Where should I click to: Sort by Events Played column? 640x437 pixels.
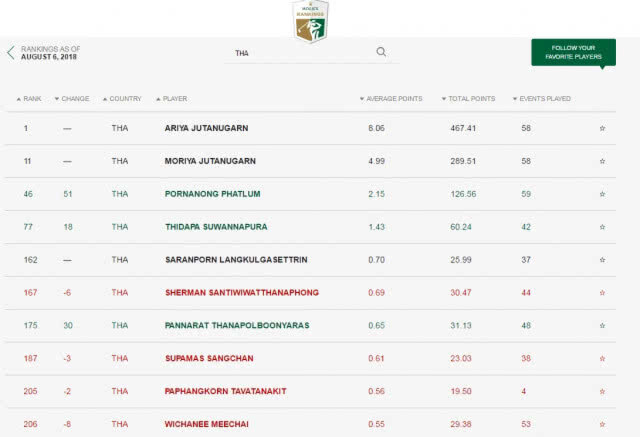coord(542,99)
